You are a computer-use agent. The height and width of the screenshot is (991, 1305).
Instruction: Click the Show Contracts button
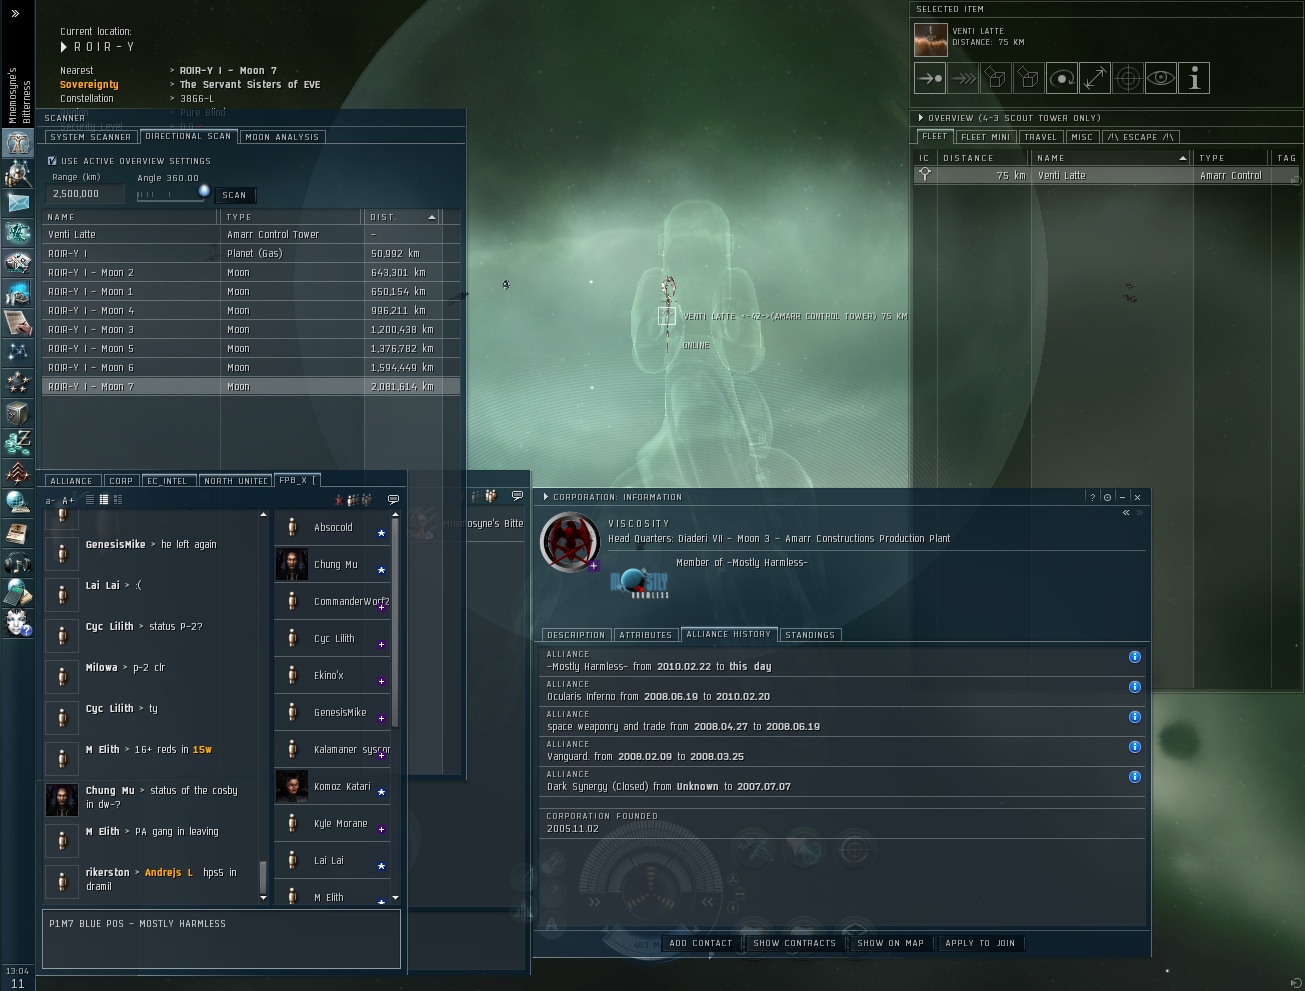pyautogui.click(x=795, y=943)
